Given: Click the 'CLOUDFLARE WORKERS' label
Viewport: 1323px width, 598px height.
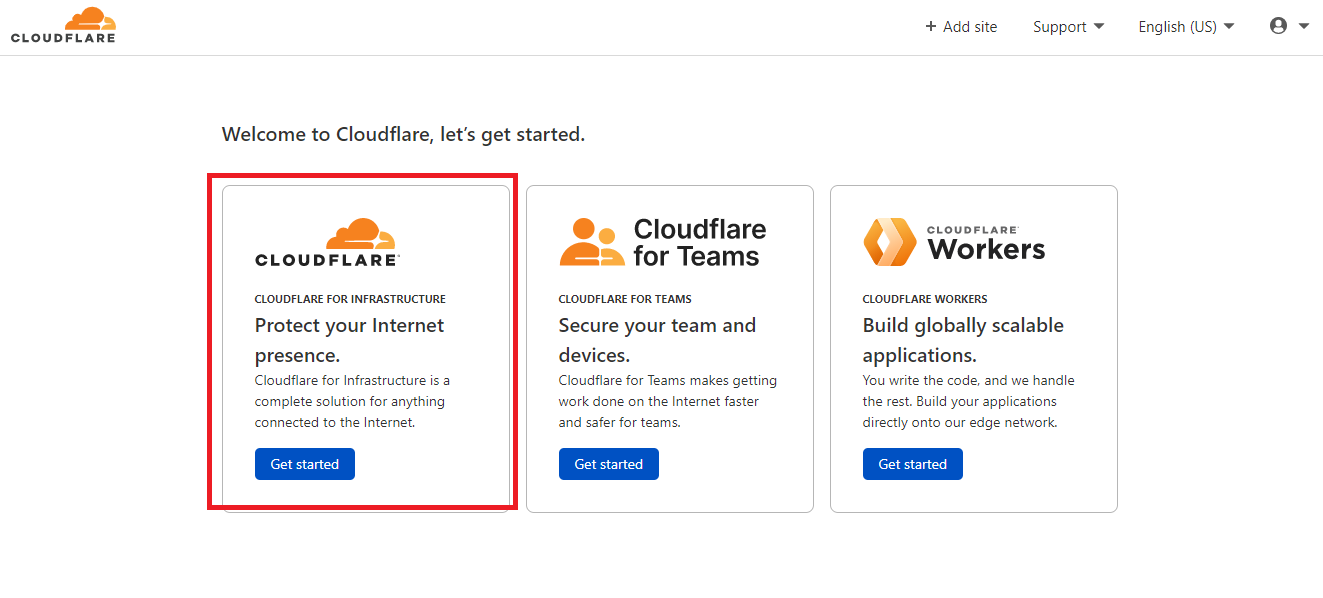Looking at the screenshot, I should [x=925, y=299].
